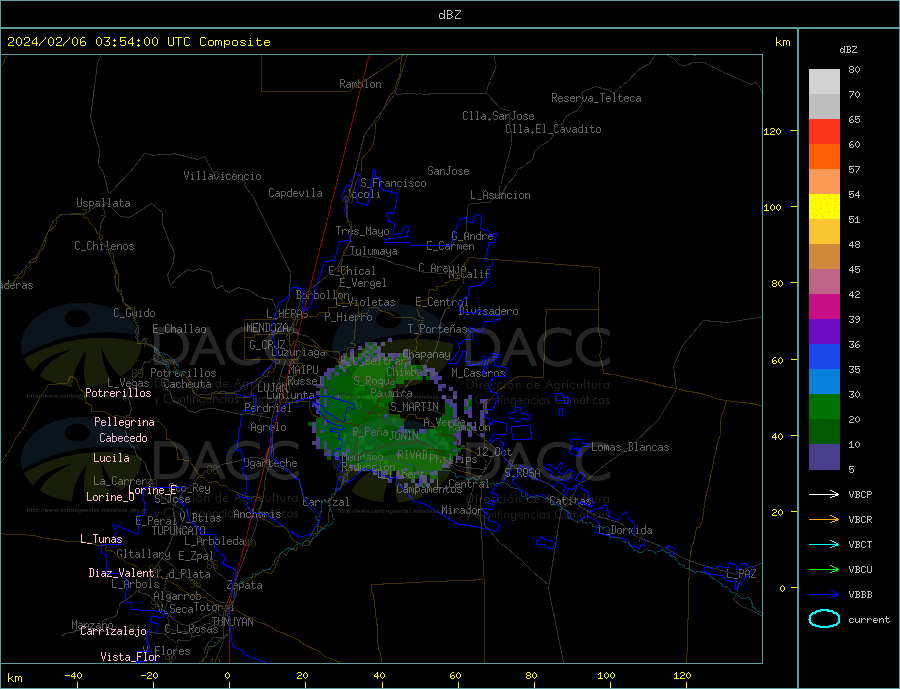The image size is (900, 689).
Task: Click the 'S_MARTIN' label on map
Action: point(414,407)
